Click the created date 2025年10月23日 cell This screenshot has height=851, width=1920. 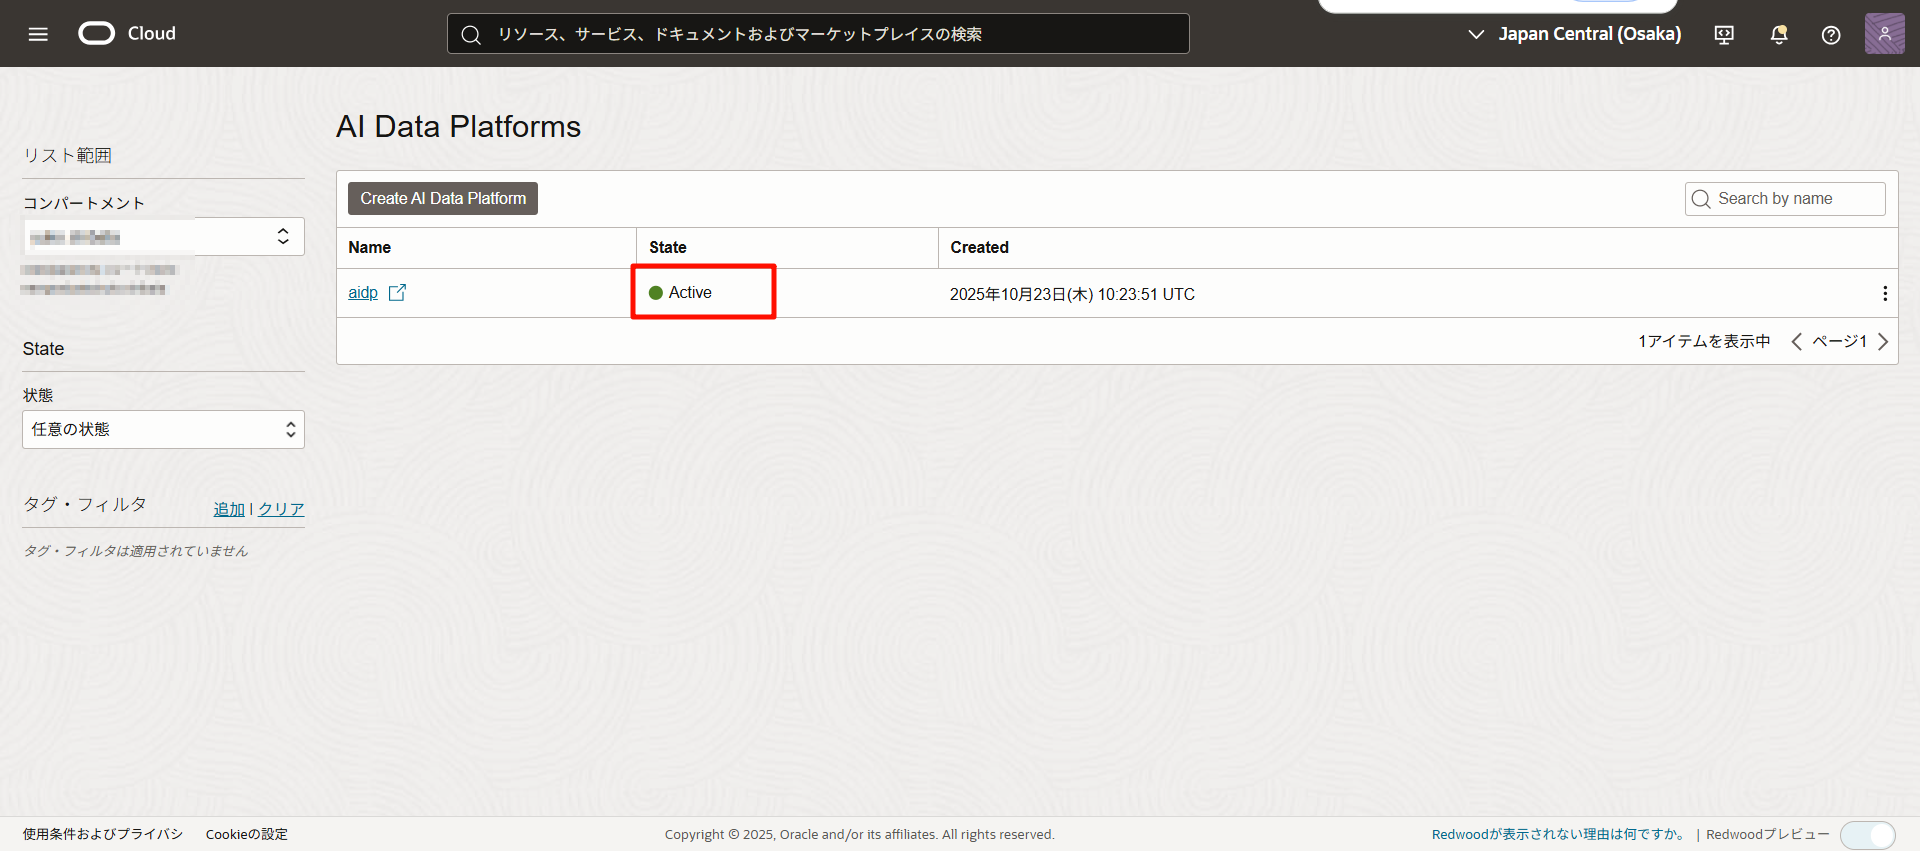[x=1072, y=294]
